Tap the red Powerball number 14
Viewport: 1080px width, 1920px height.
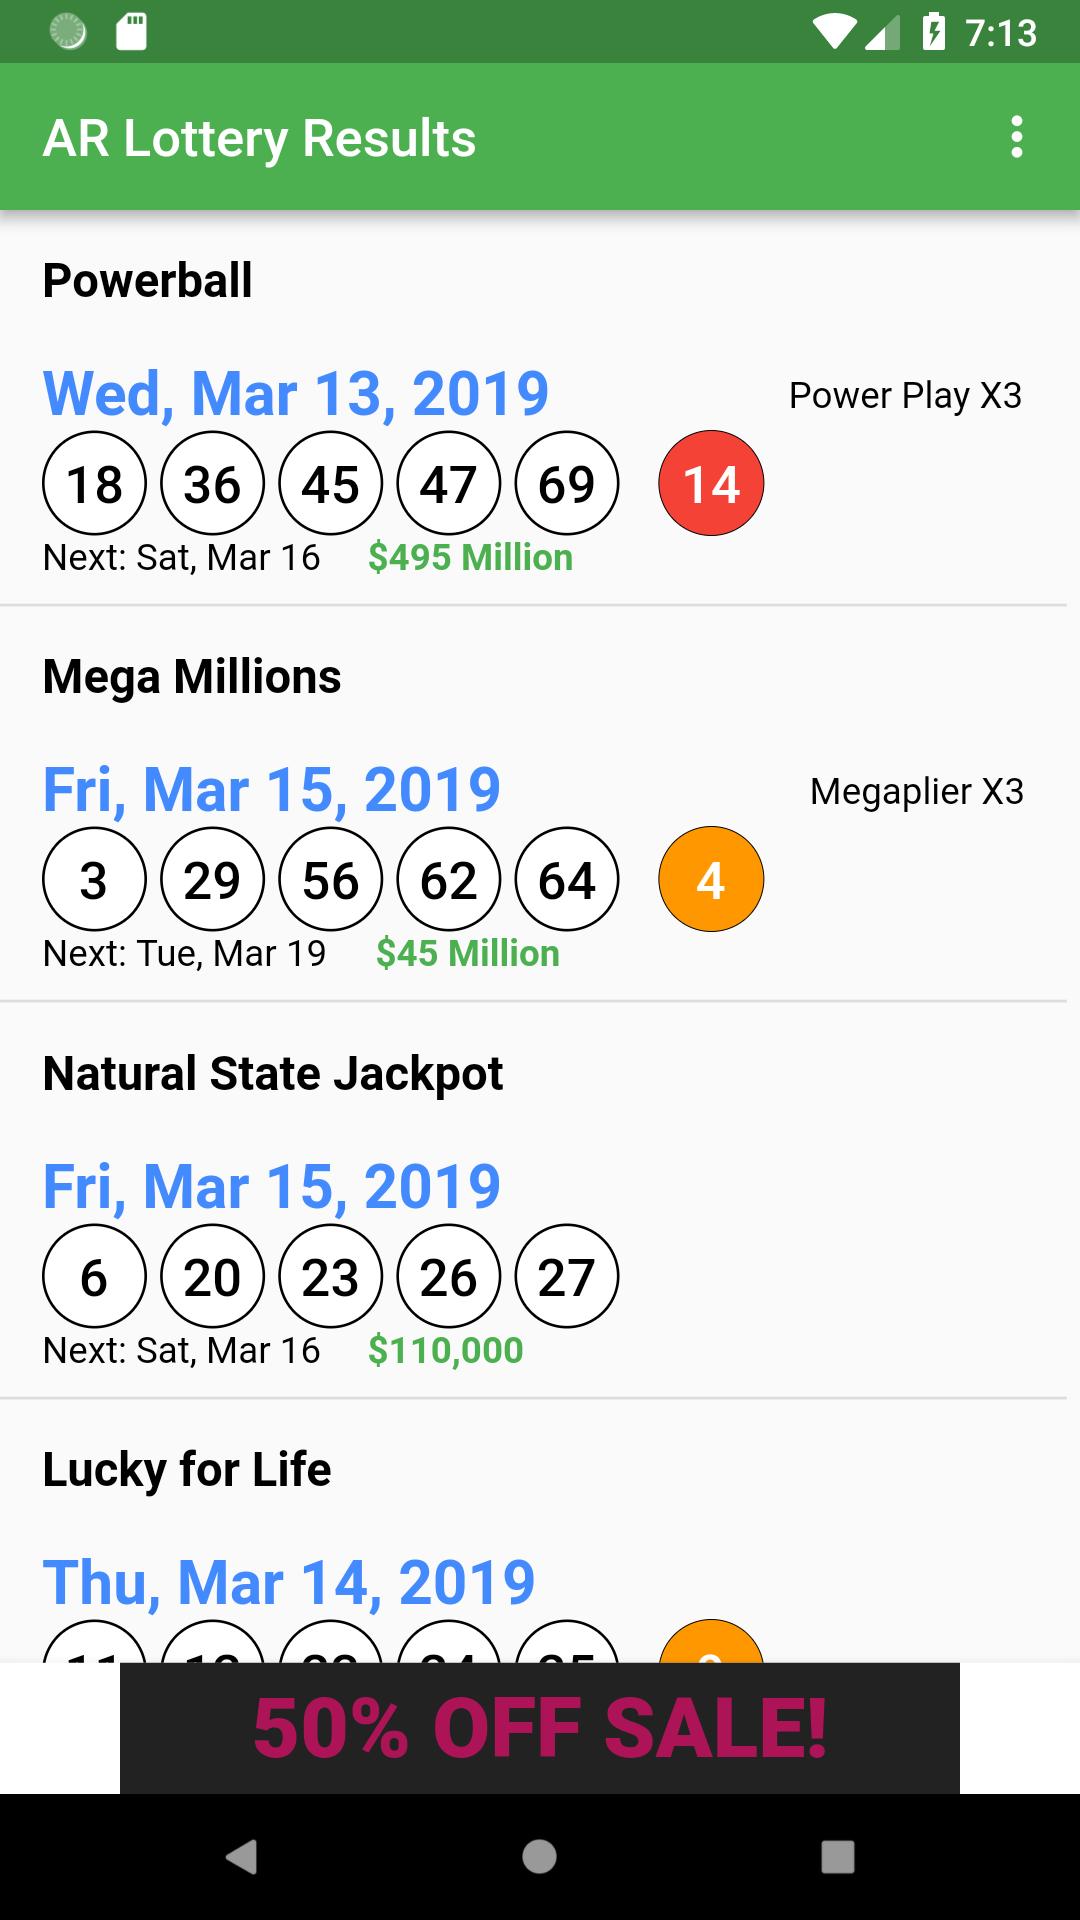point(711,484)
